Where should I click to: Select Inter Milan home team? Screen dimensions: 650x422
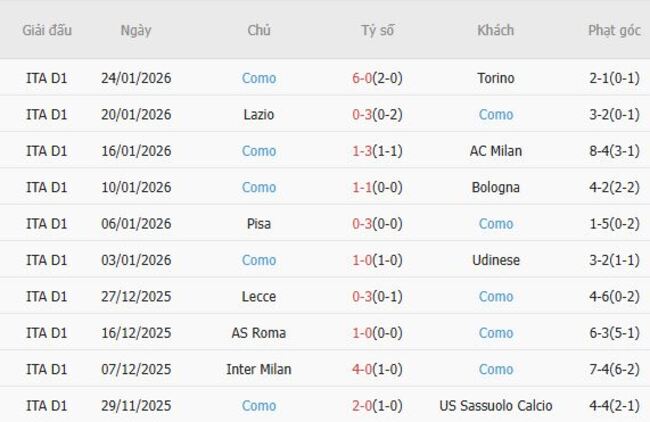259,369
